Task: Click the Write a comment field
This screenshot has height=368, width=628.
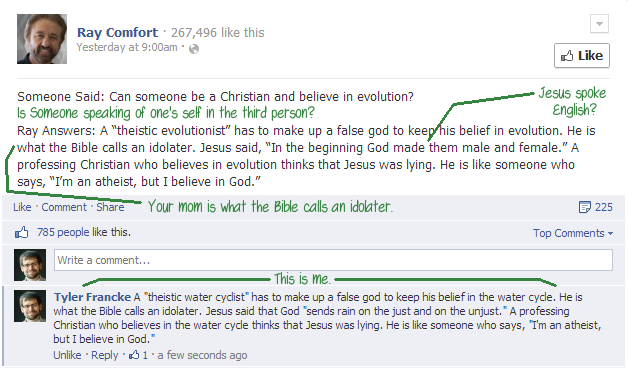Action: 333,260
